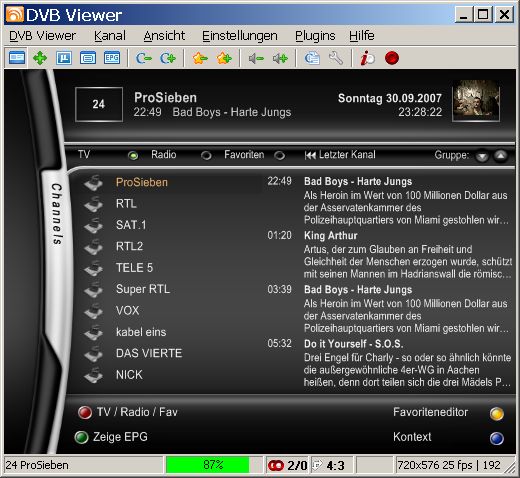Viewport: 520px width, 478px height.
Task: Open the Plugins menu
Action: point(315,36)
